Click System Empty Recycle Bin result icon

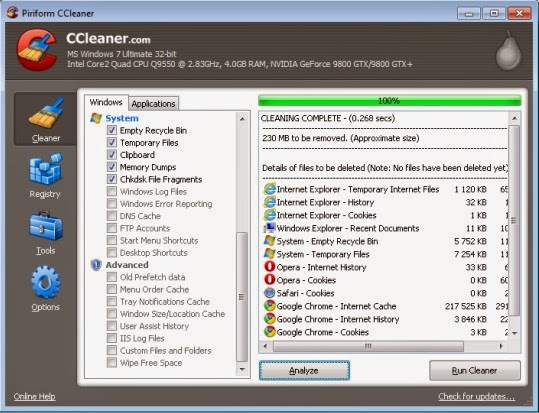click(x=270, y=241)
